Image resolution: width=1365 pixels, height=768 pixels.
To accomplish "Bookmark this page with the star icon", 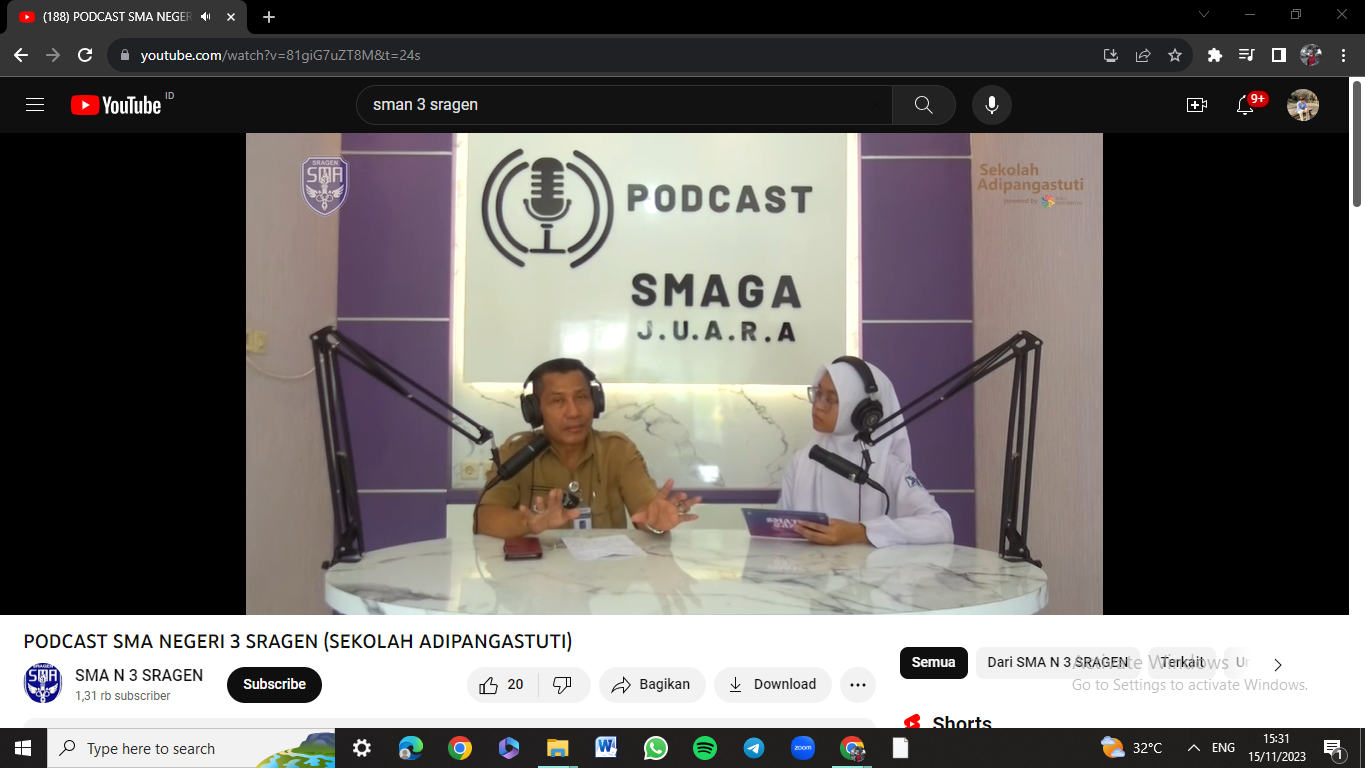I will (x=1175, y=55).
